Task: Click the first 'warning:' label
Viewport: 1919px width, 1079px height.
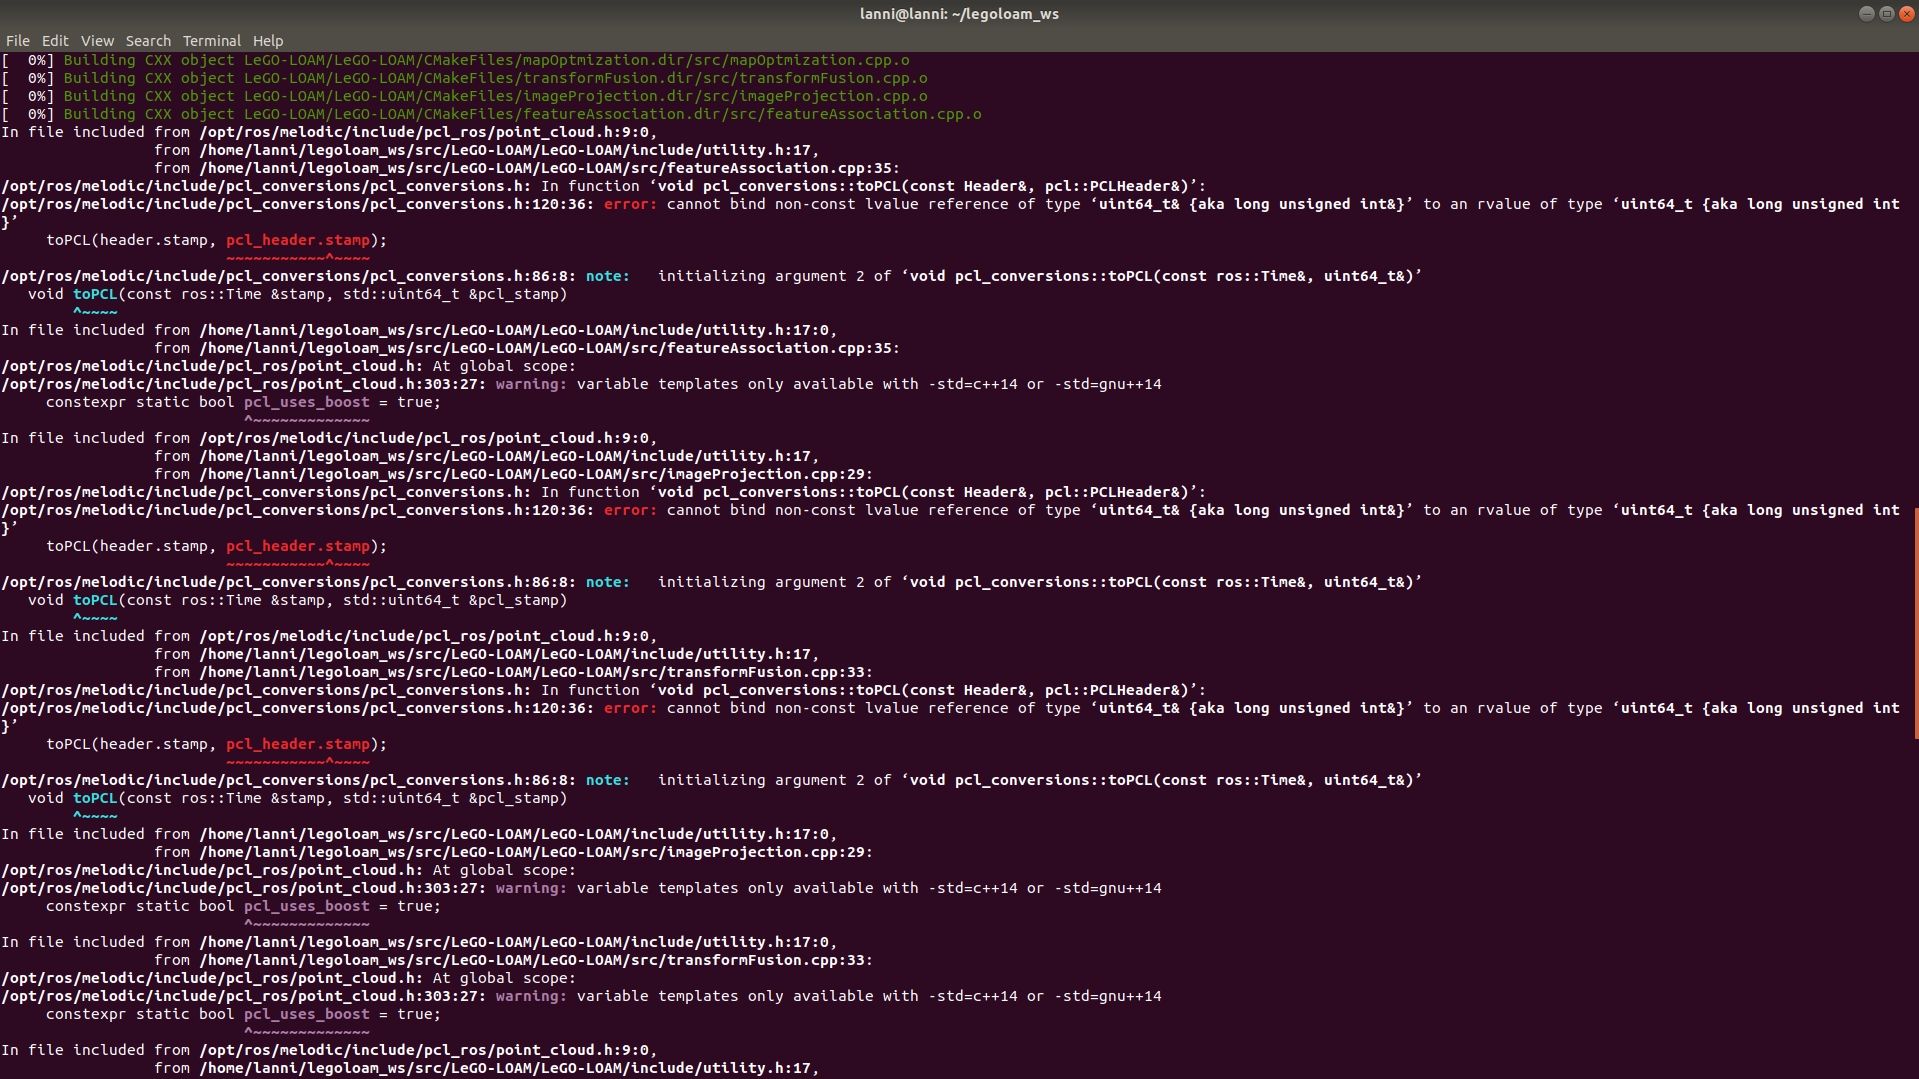Action: 531,384
